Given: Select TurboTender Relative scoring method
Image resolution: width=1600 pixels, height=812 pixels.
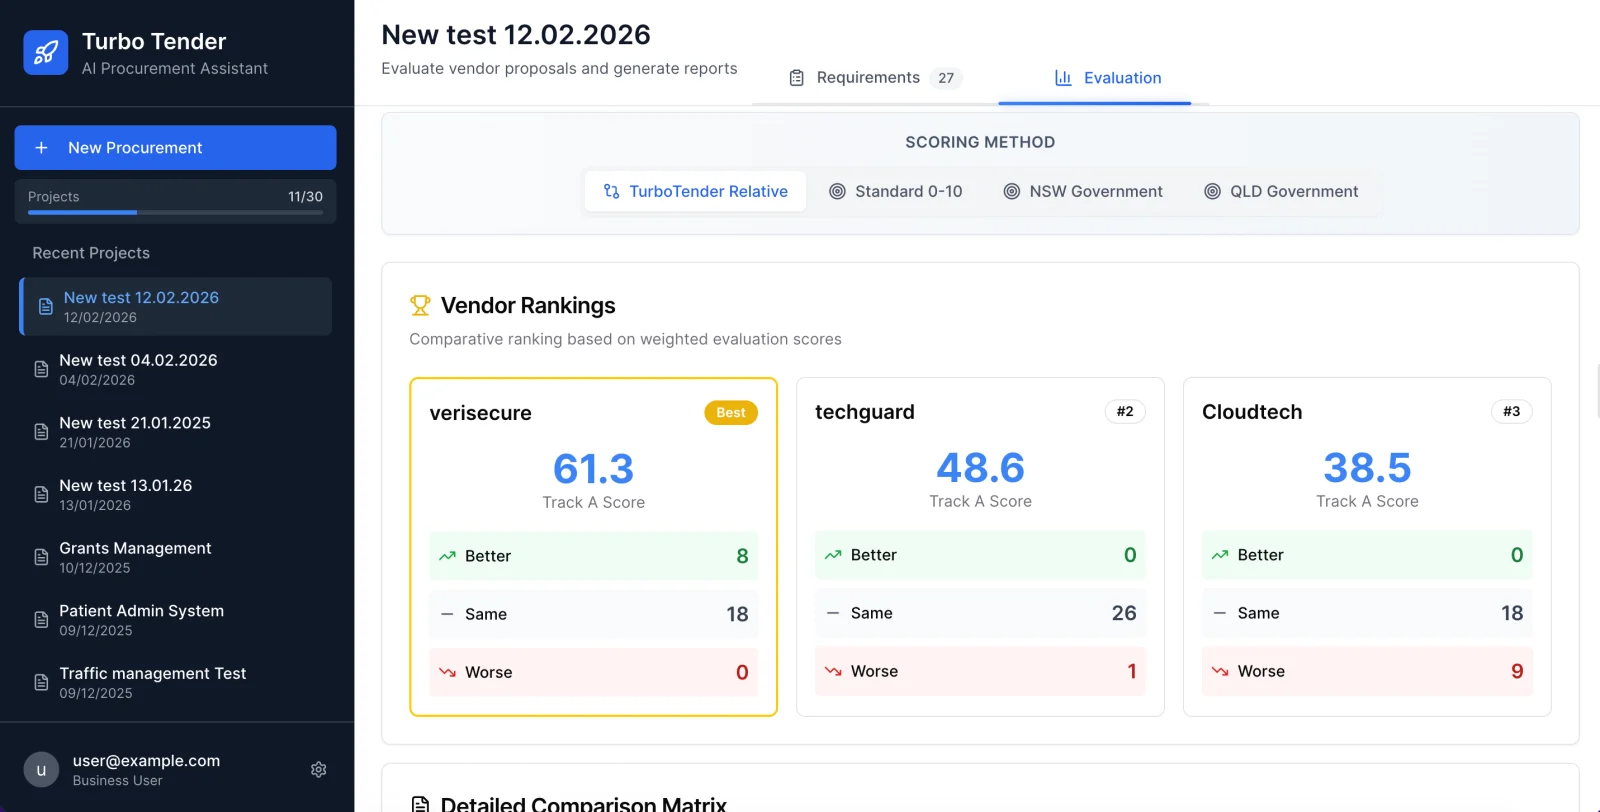Looking at the screenshot, I should pos(696,191).
